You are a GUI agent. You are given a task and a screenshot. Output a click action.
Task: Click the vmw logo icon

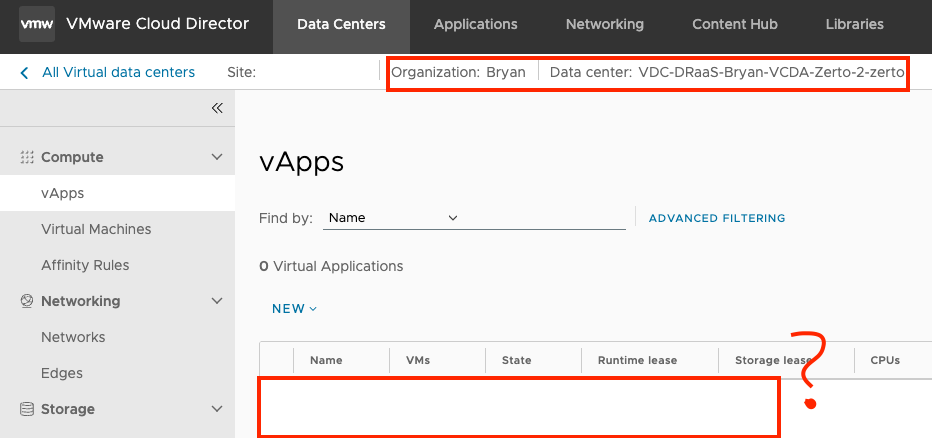coord(37,24)
